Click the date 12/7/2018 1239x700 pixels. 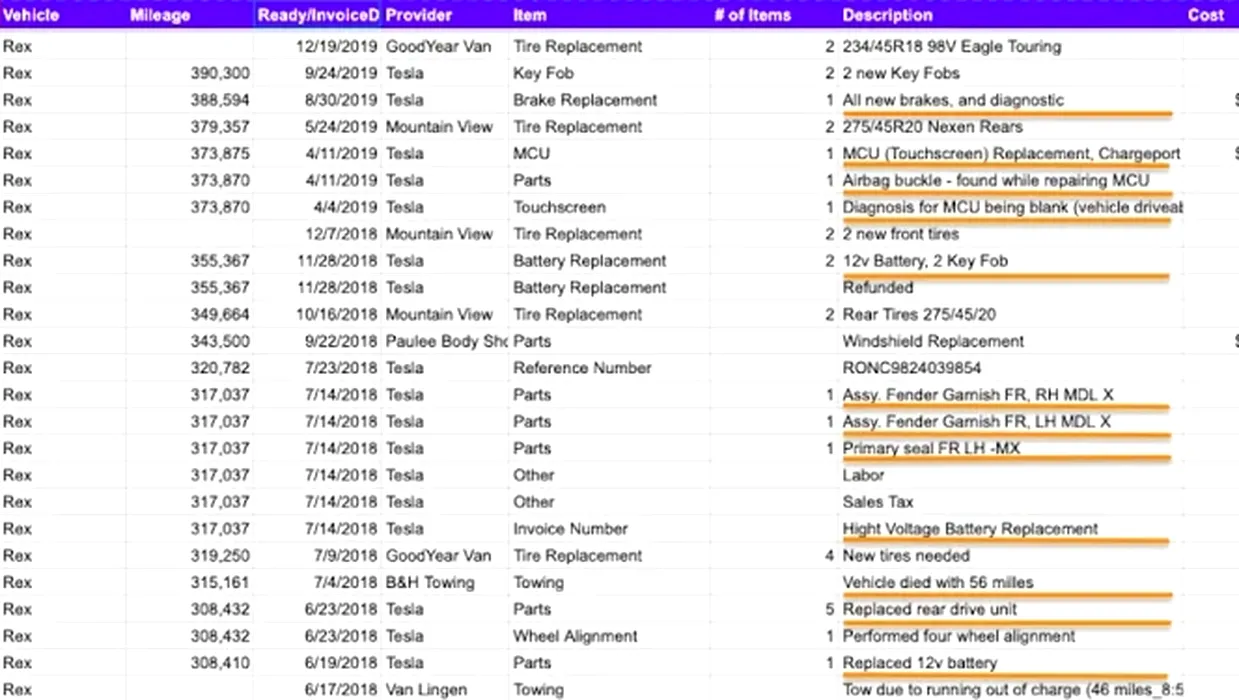341,234
